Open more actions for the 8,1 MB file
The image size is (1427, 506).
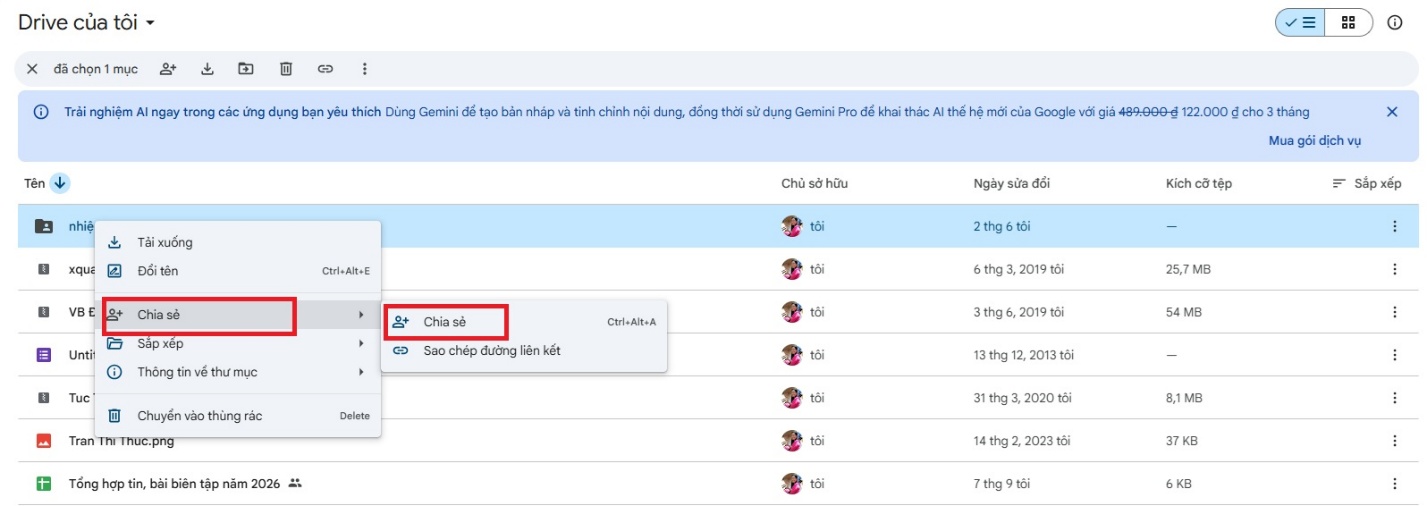[x=1395, y=398]
